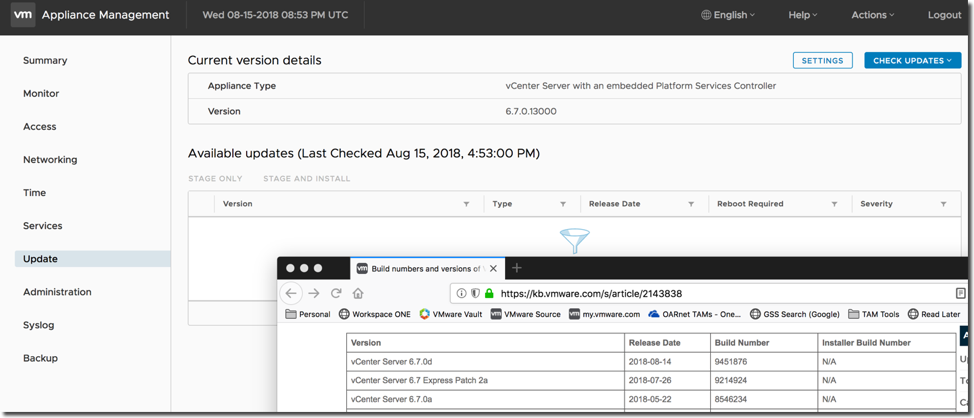Open the my.vmware.com bookmark
This screenshot has width=974, height=418.
[604, 314]
